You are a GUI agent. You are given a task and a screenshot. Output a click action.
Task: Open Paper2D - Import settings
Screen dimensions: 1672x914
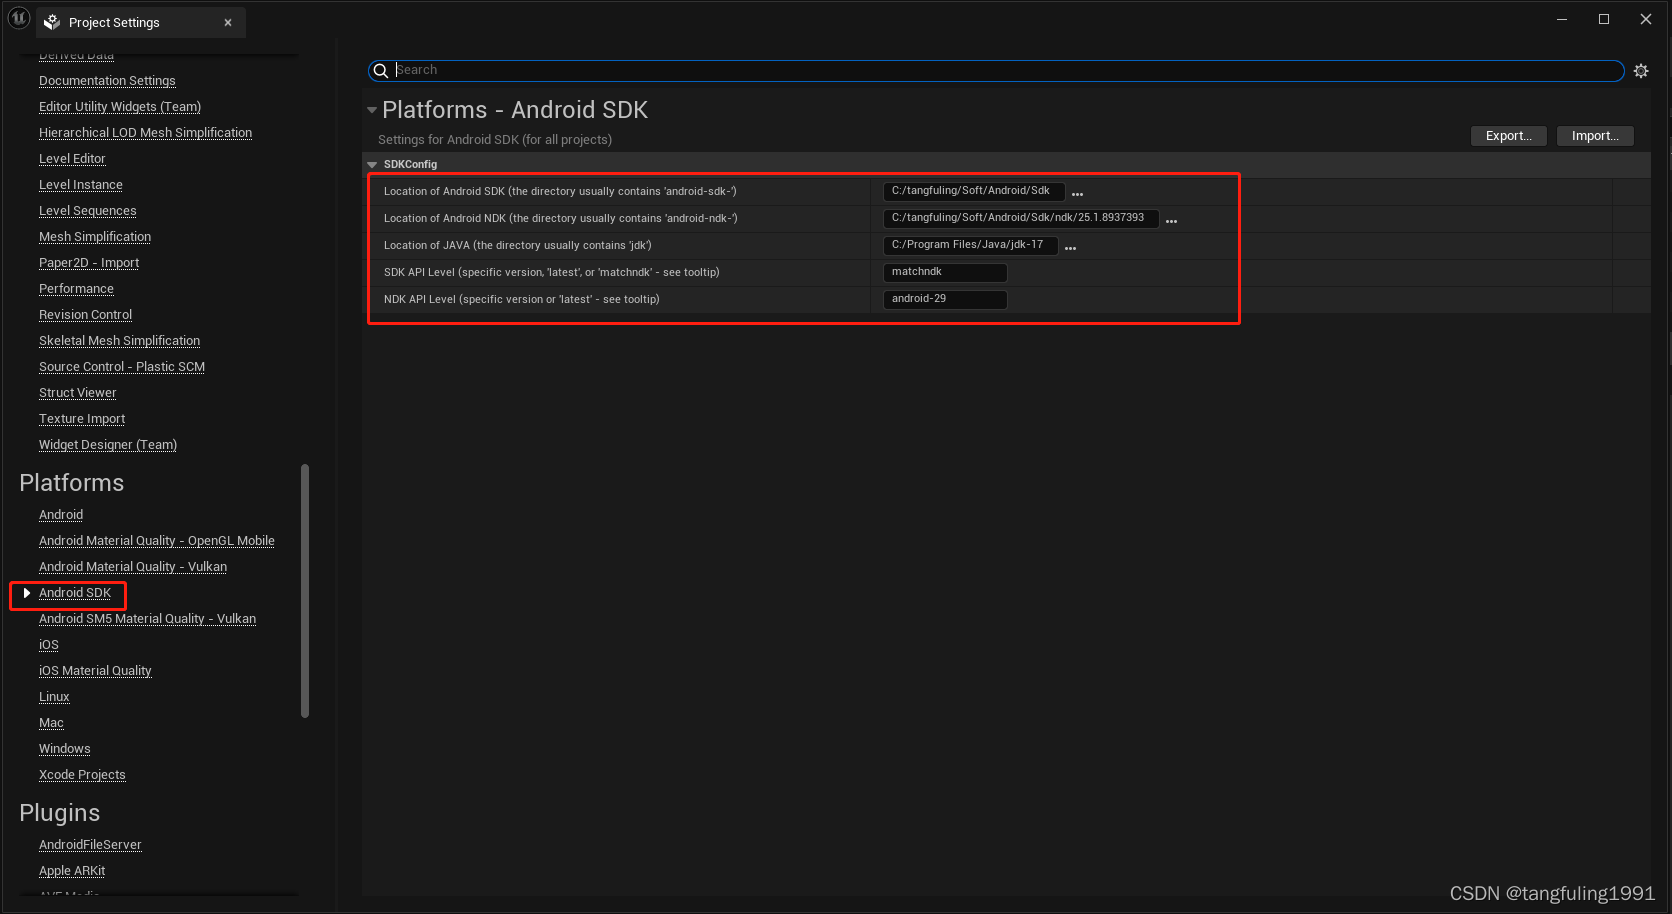point(89,263)
